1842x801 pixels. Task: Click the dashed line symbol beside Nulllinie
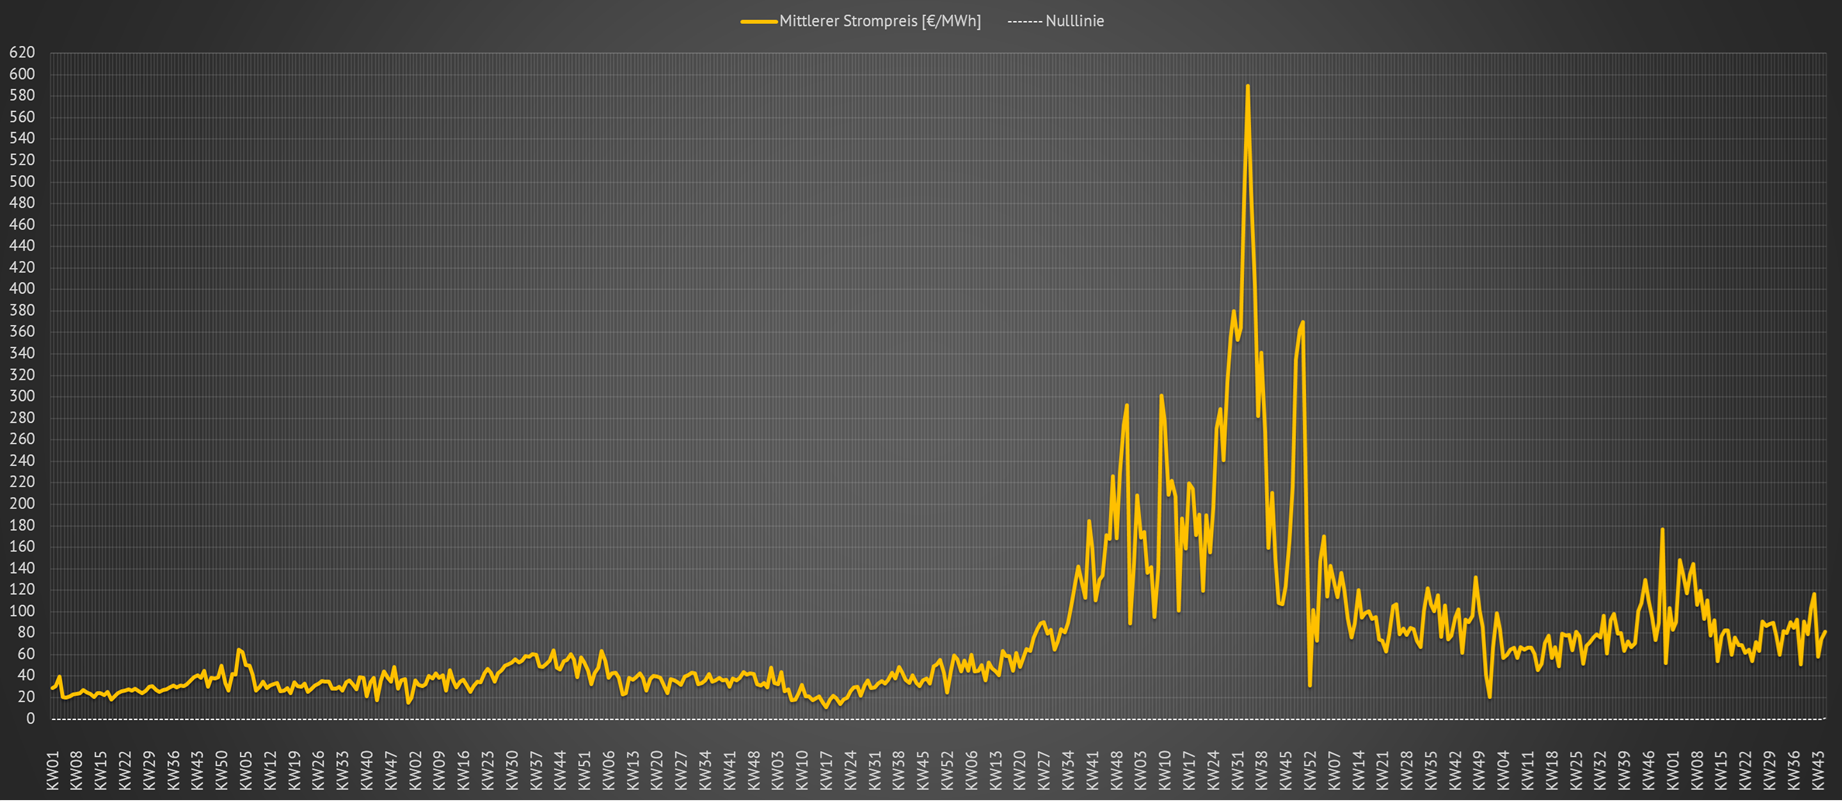(x=1024, y=21)
